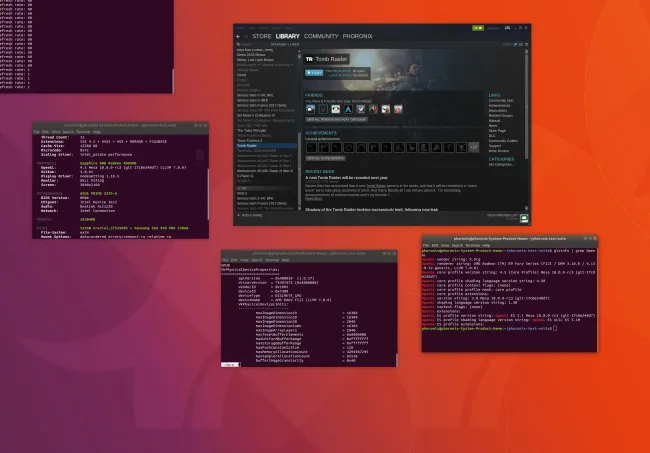Open the Big Picture controller icon
The height and width of the screenshot is (453, 650).
(507, 28)
